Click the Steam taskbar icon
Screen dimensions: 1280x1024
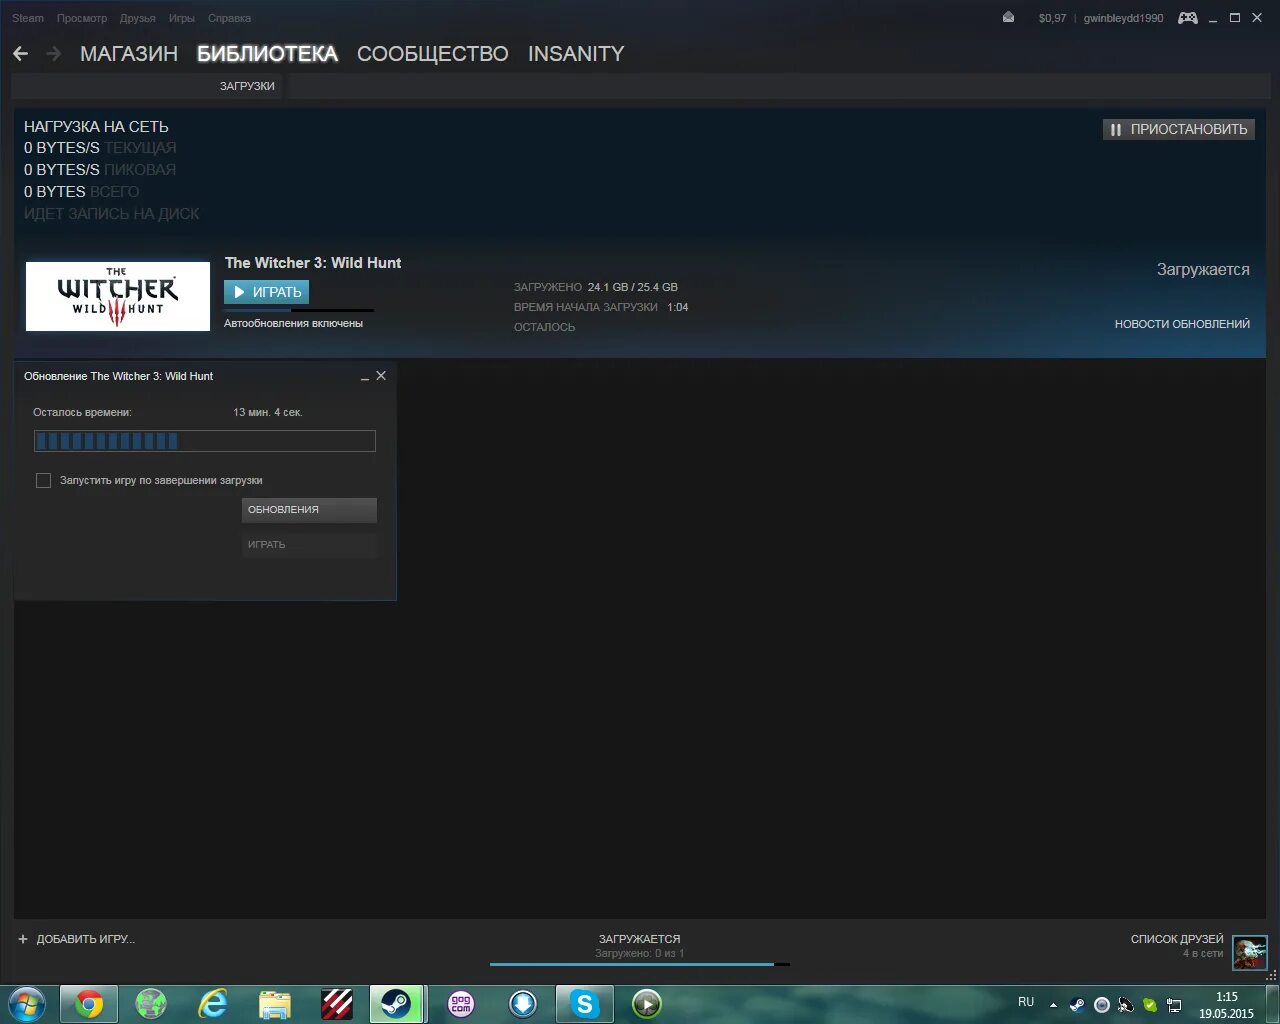pyautogui.click(x=396, y=1004)
